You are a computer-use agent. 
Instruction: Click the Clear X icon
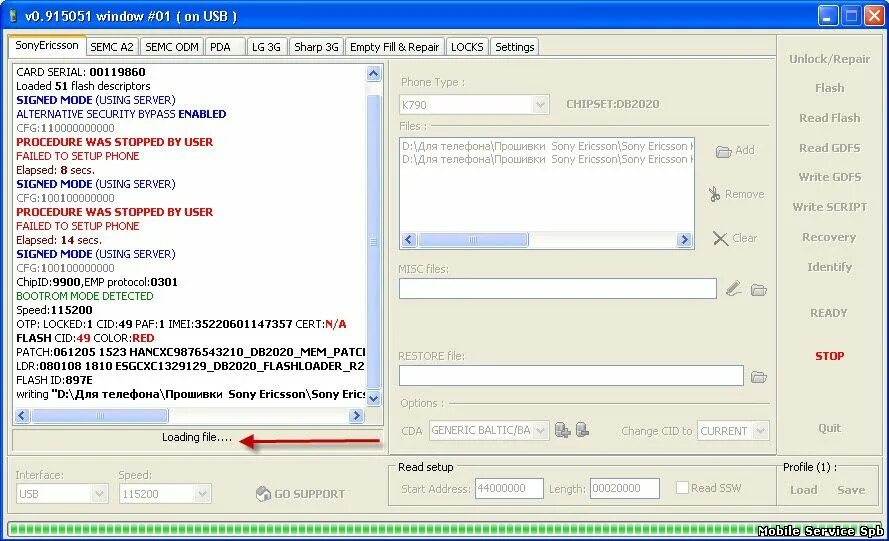click(x=720, y=238)
